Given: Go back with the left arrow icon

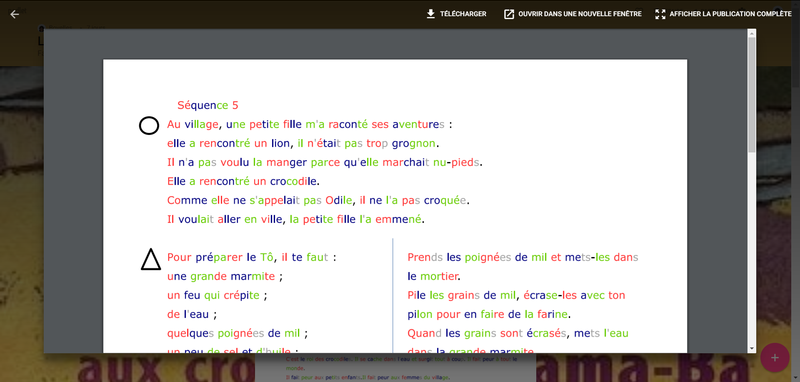Looking at the screenshot, I should pyautogui.click(x=14, y=14).
